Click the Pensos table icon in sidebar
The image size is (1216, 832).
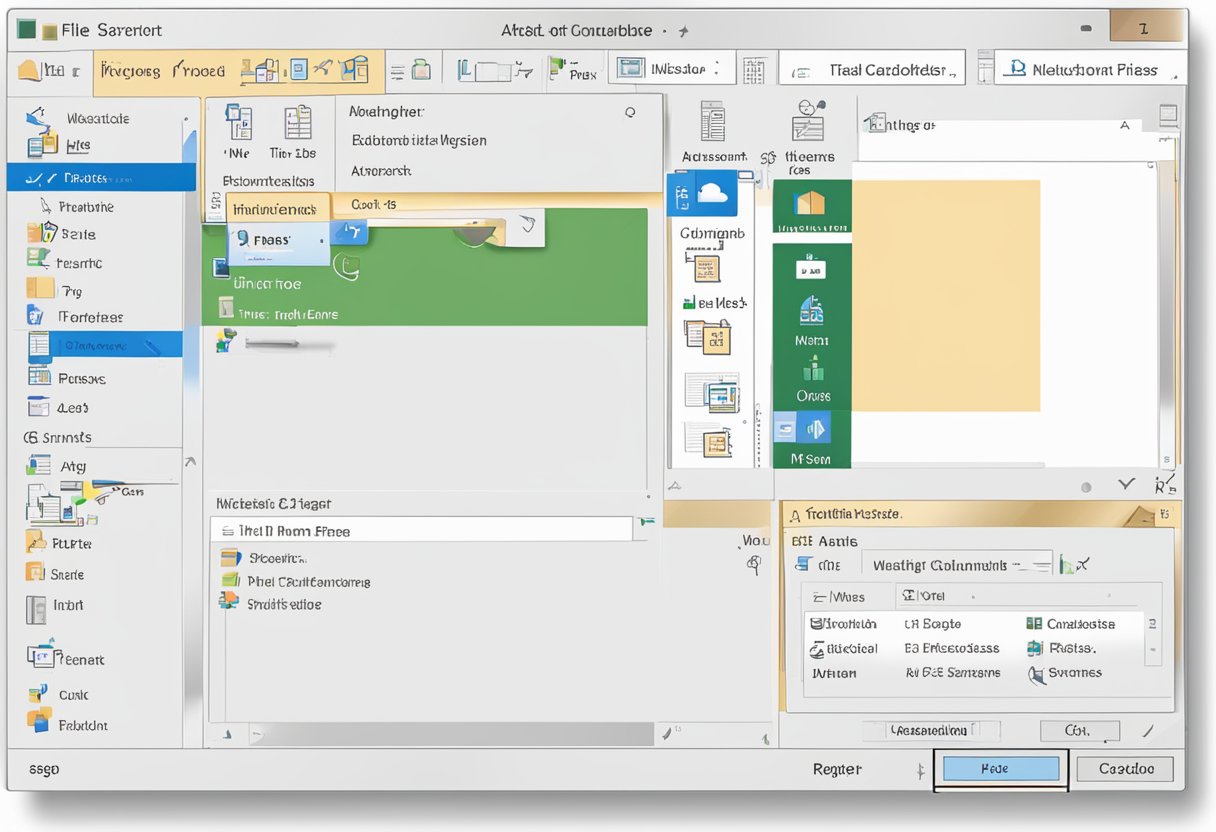(40, 377)
